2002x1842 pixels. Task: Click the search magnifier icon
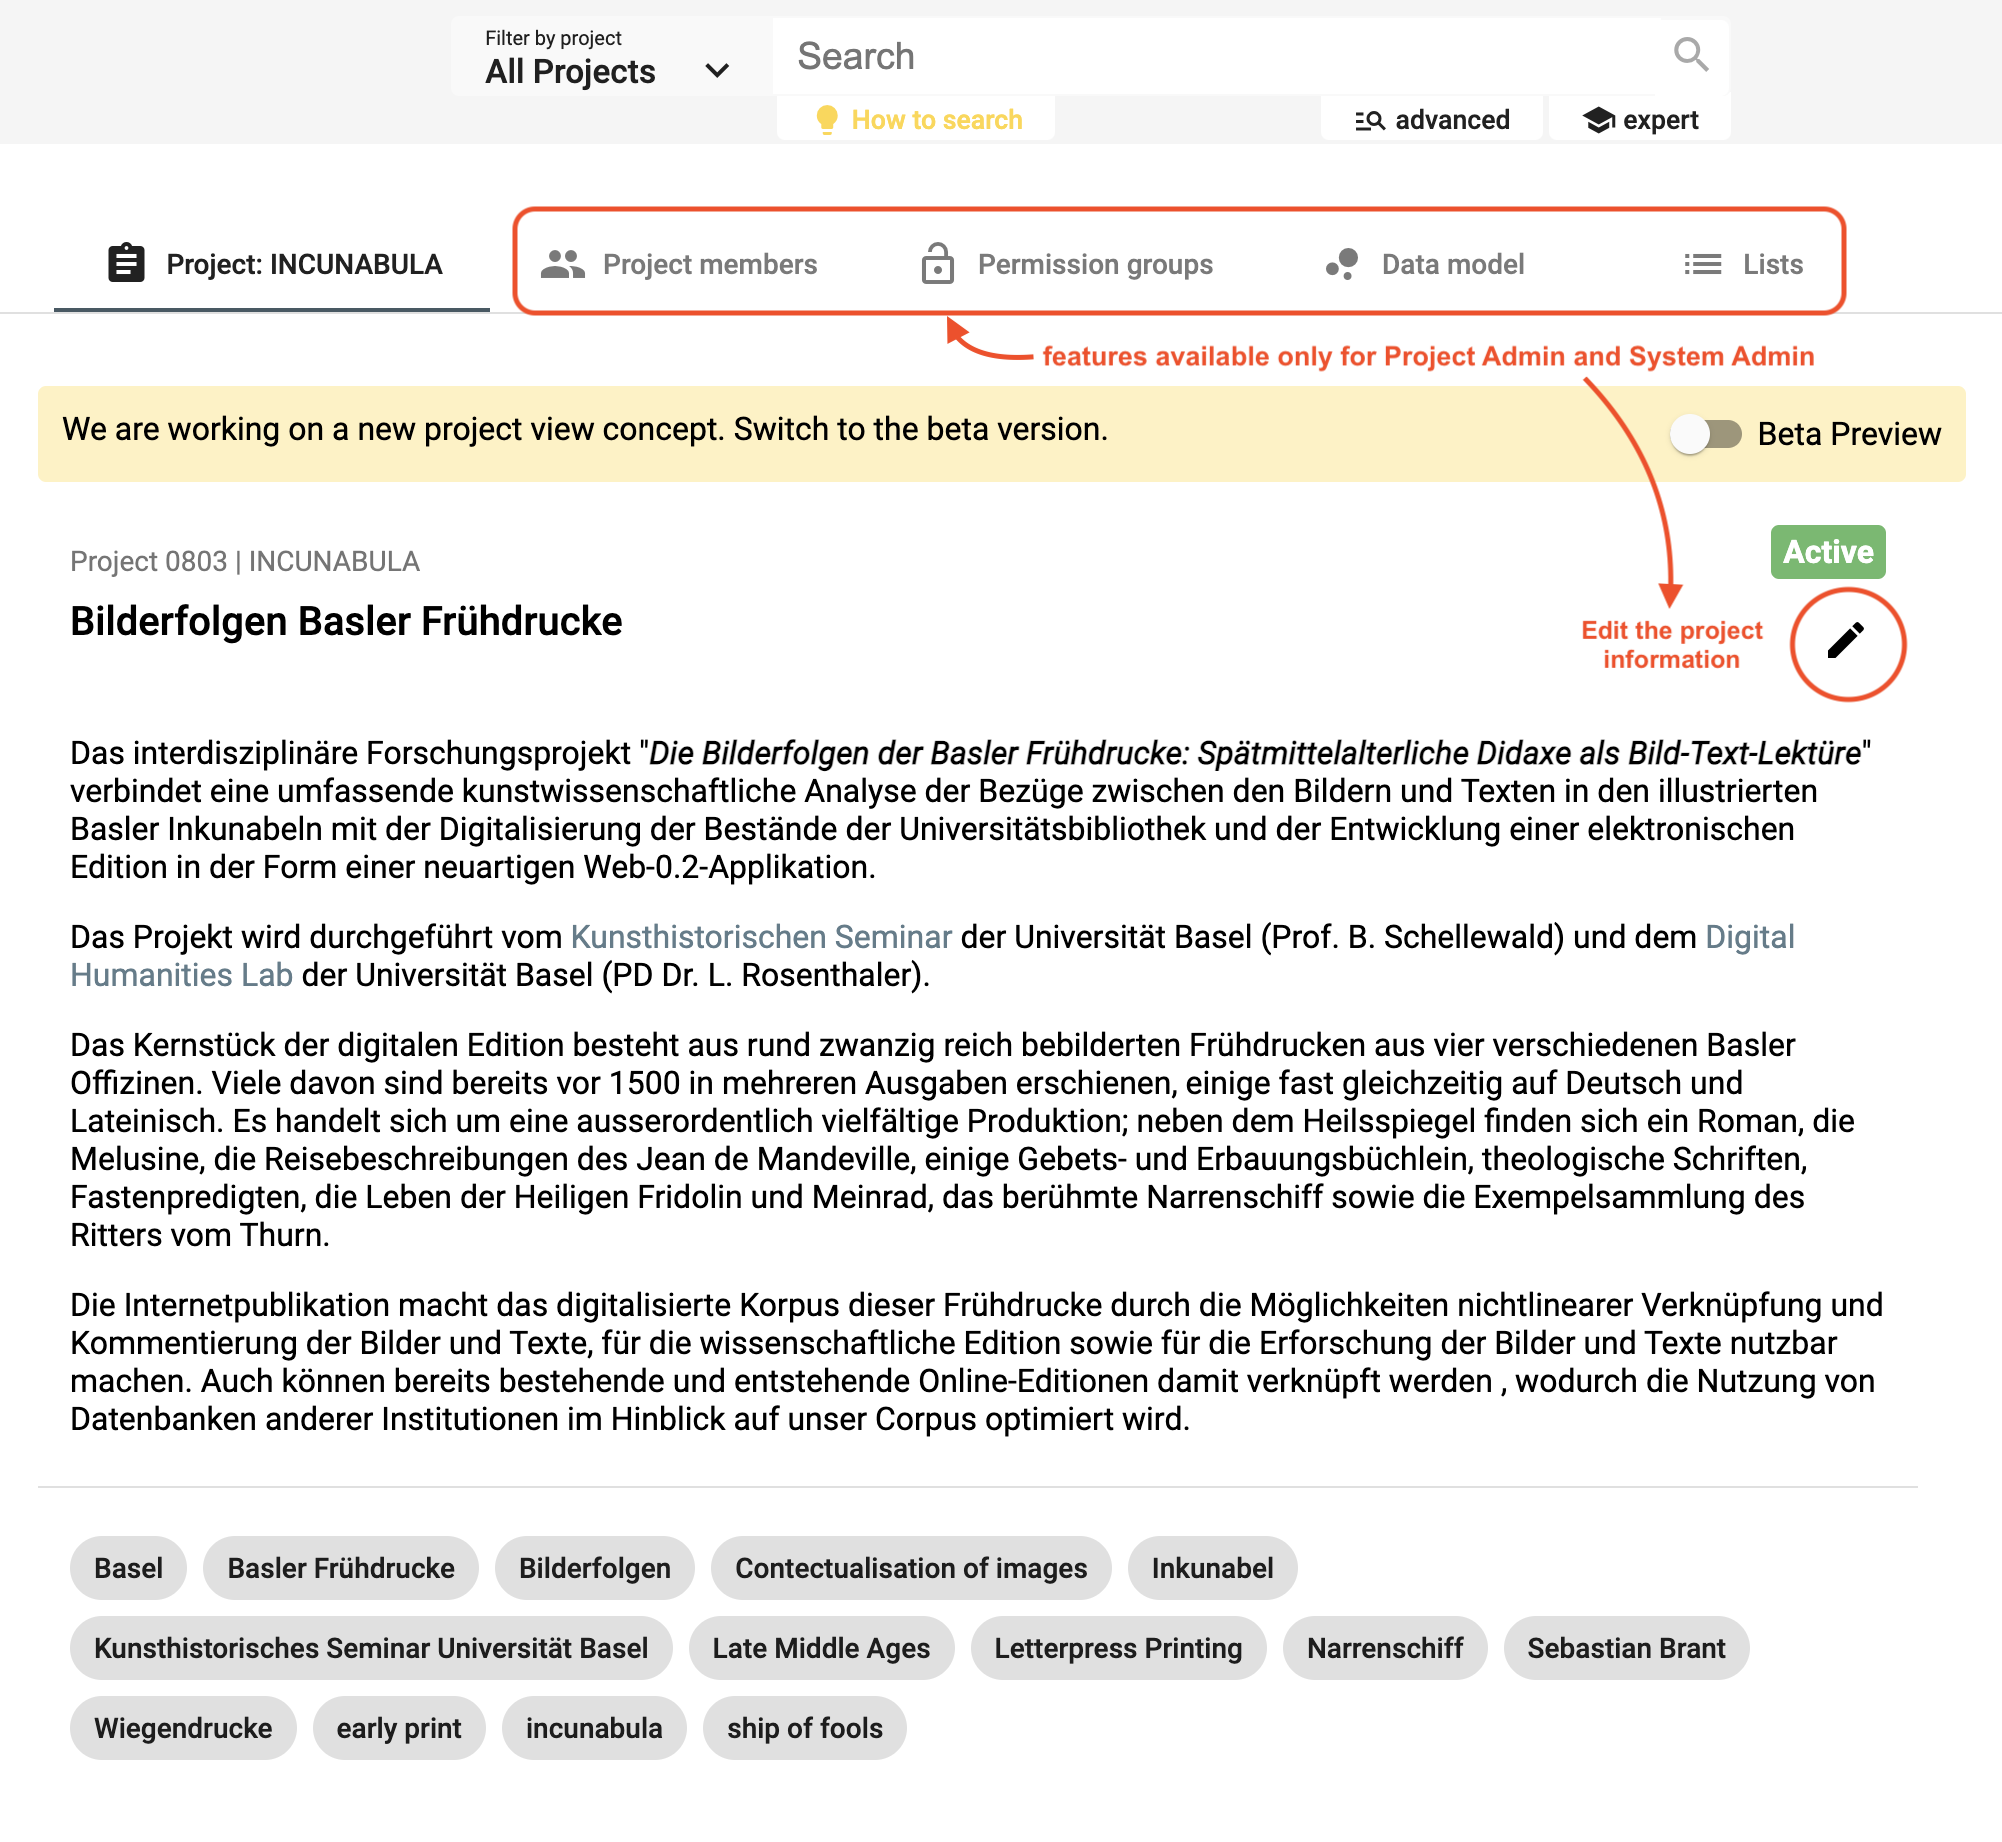pos(1691,55)
